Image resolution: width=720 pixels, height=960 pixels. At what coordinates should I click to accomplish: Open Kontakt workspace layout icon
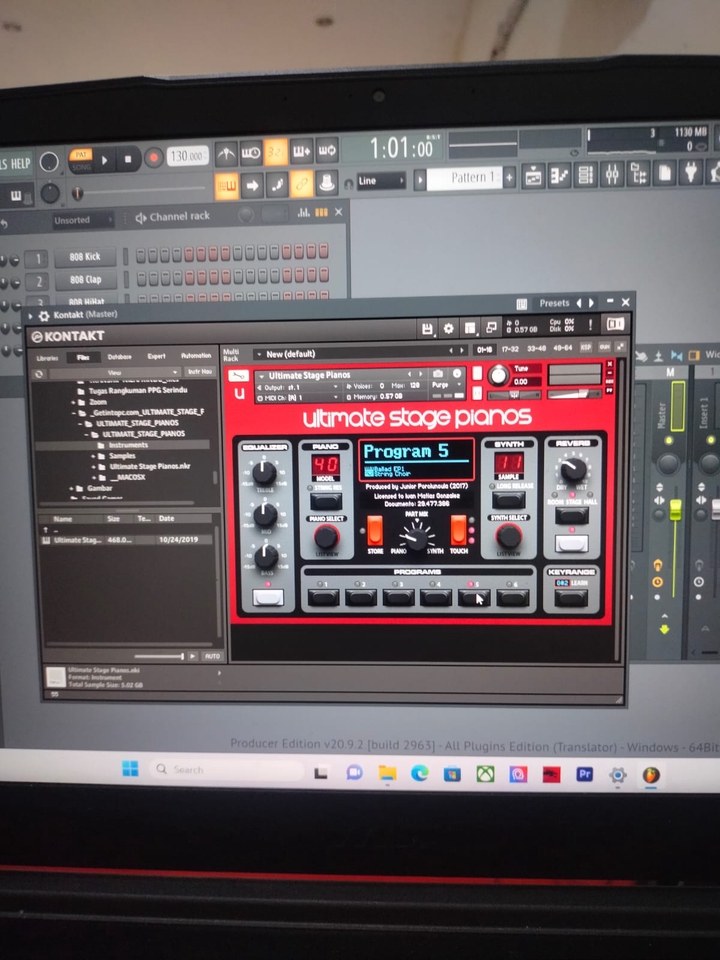point(470,328)
